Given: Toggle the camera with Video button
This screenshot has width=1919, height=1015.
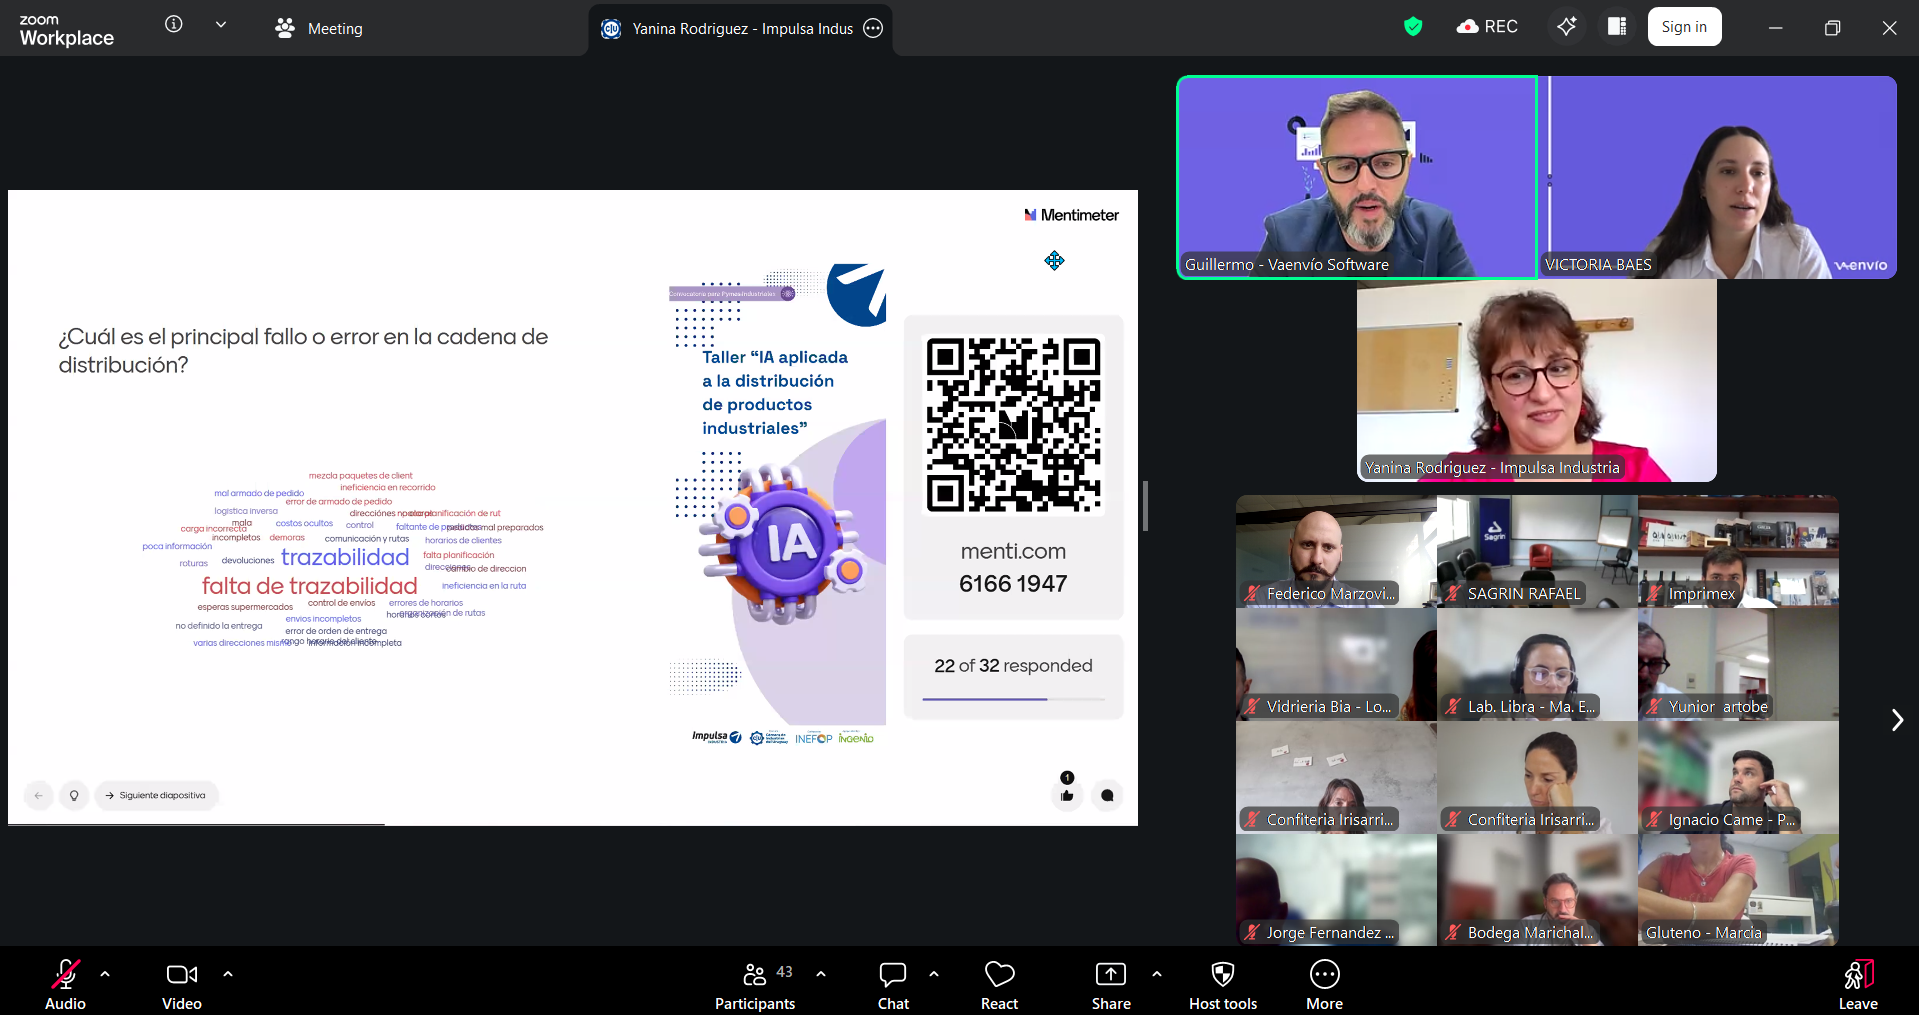Looking at the screenshot, I should (x=182, y=985).
